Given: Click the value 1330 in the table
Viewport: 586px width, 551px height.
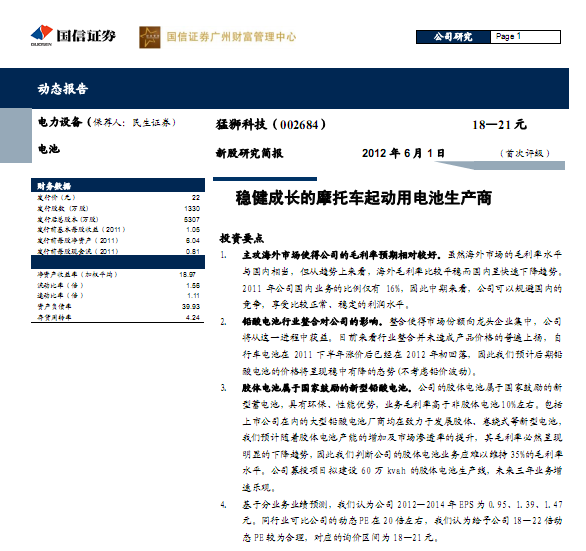Looking at the screenshot, I should [x=192, y=208].
